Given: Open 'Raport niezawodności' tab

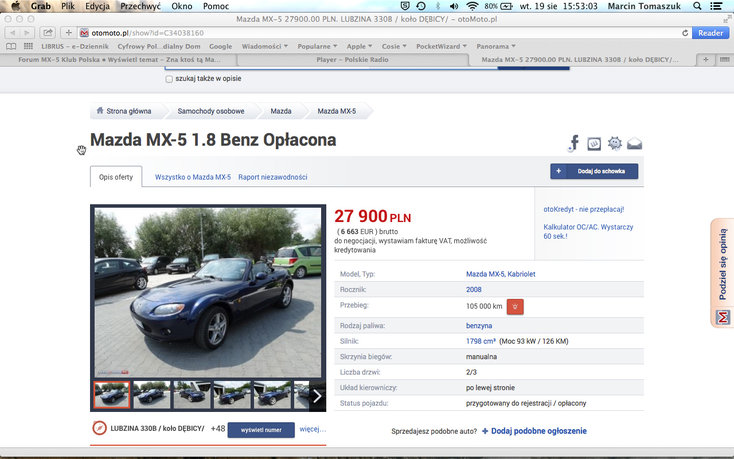Looking at the screenshot, I should click(272, 177).
